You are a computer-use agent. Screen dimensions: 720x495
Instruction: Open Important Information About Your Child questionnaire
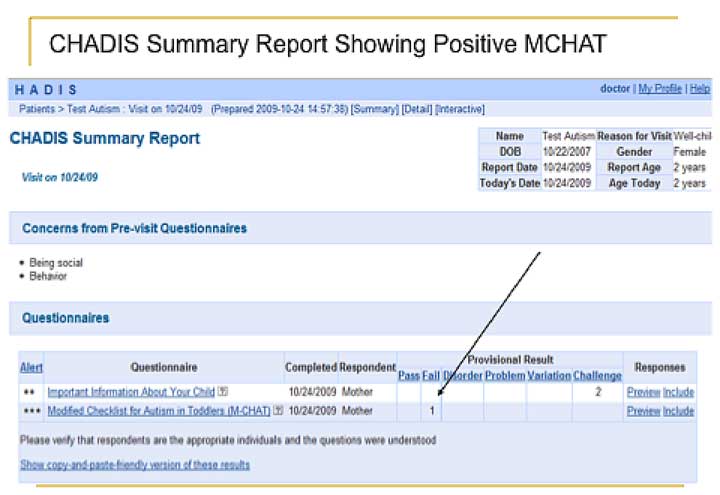[131, 392]
